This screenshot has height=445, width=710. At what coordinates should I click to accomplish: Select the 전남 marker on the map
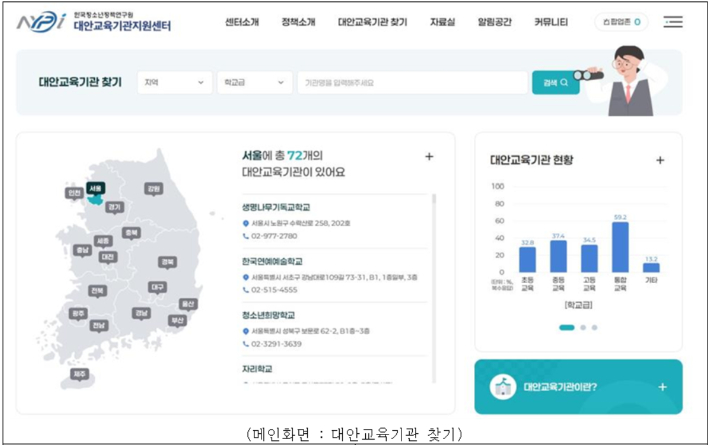pyautogui.click(x=99, y=325)
